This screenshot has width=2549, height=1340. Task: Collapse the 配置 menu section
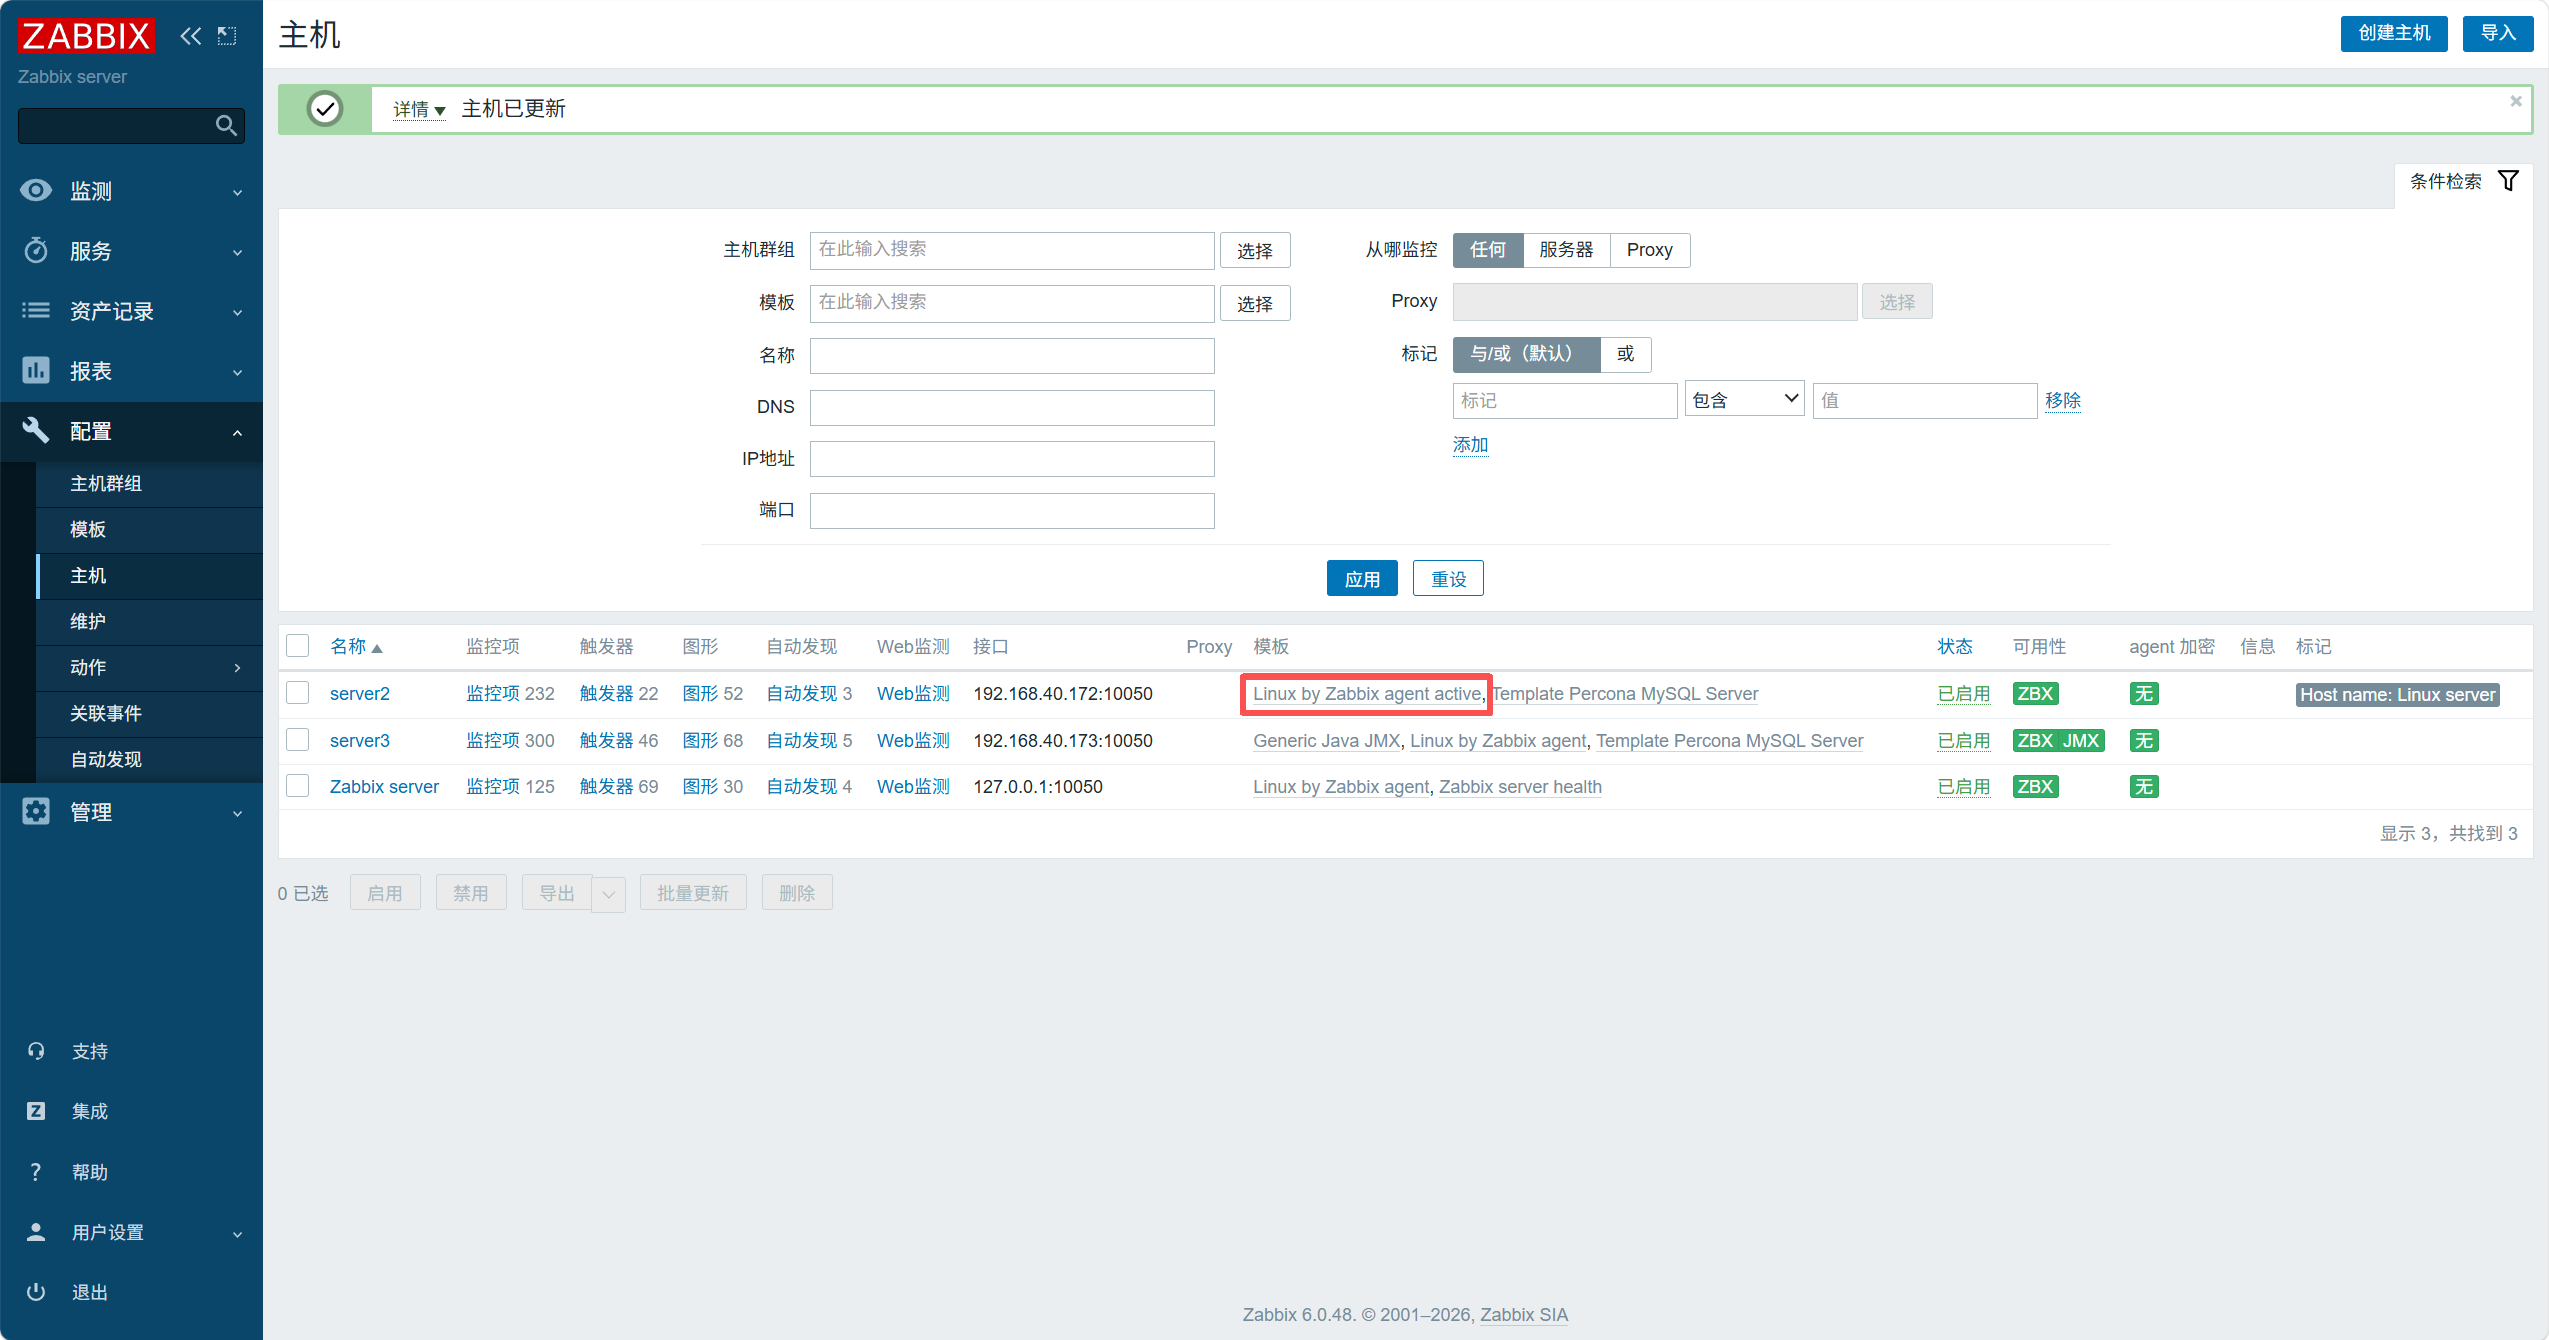pyautogui.click(x=131, y=431)
